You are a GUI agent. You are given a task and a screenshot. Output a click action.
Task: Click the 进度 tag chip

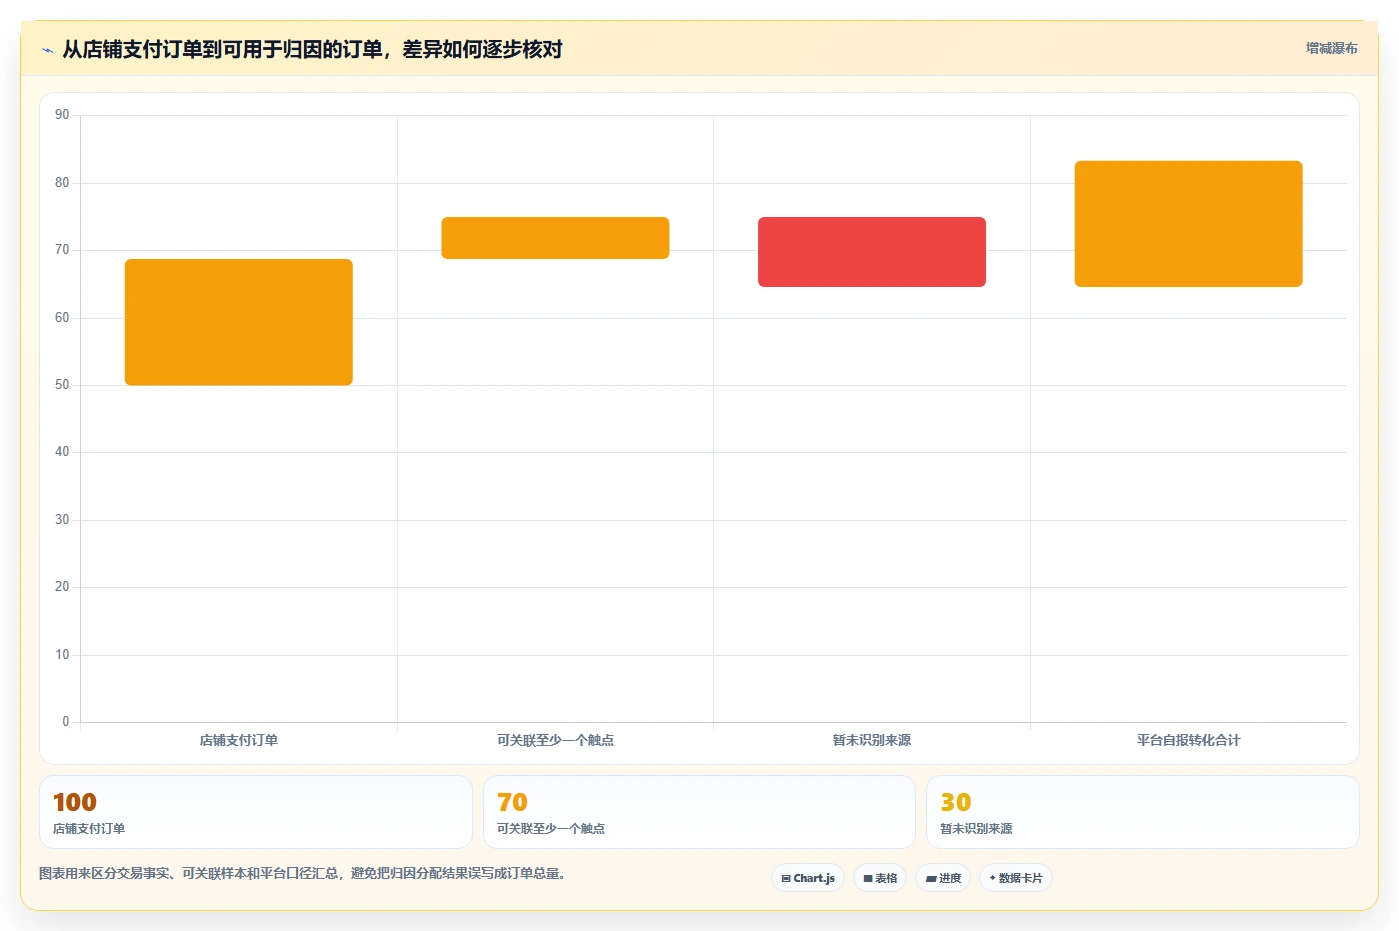(x=943, y=878)
